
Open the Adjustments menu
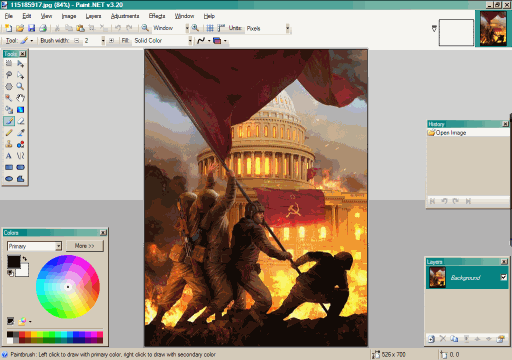pos(125,16)
